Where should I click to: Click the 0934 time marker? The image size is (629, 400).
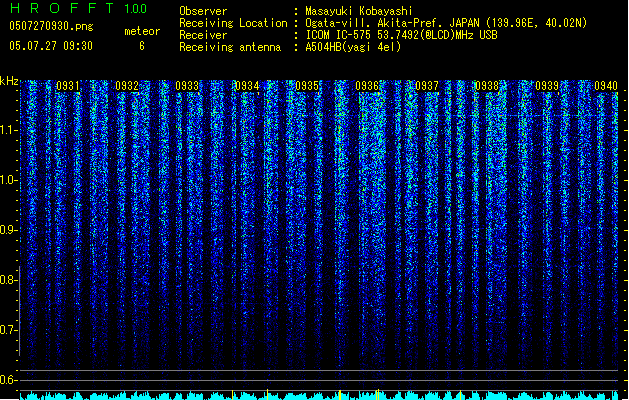(x=247, y=86)
